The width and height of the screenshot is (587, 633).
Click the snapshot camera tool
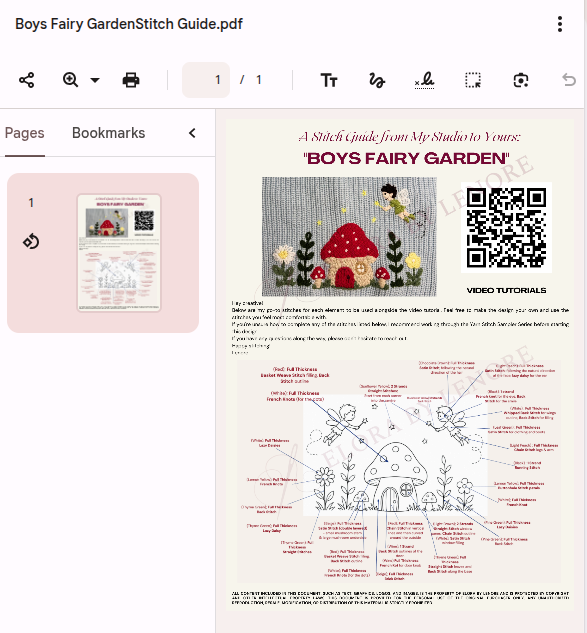point(521,80)
